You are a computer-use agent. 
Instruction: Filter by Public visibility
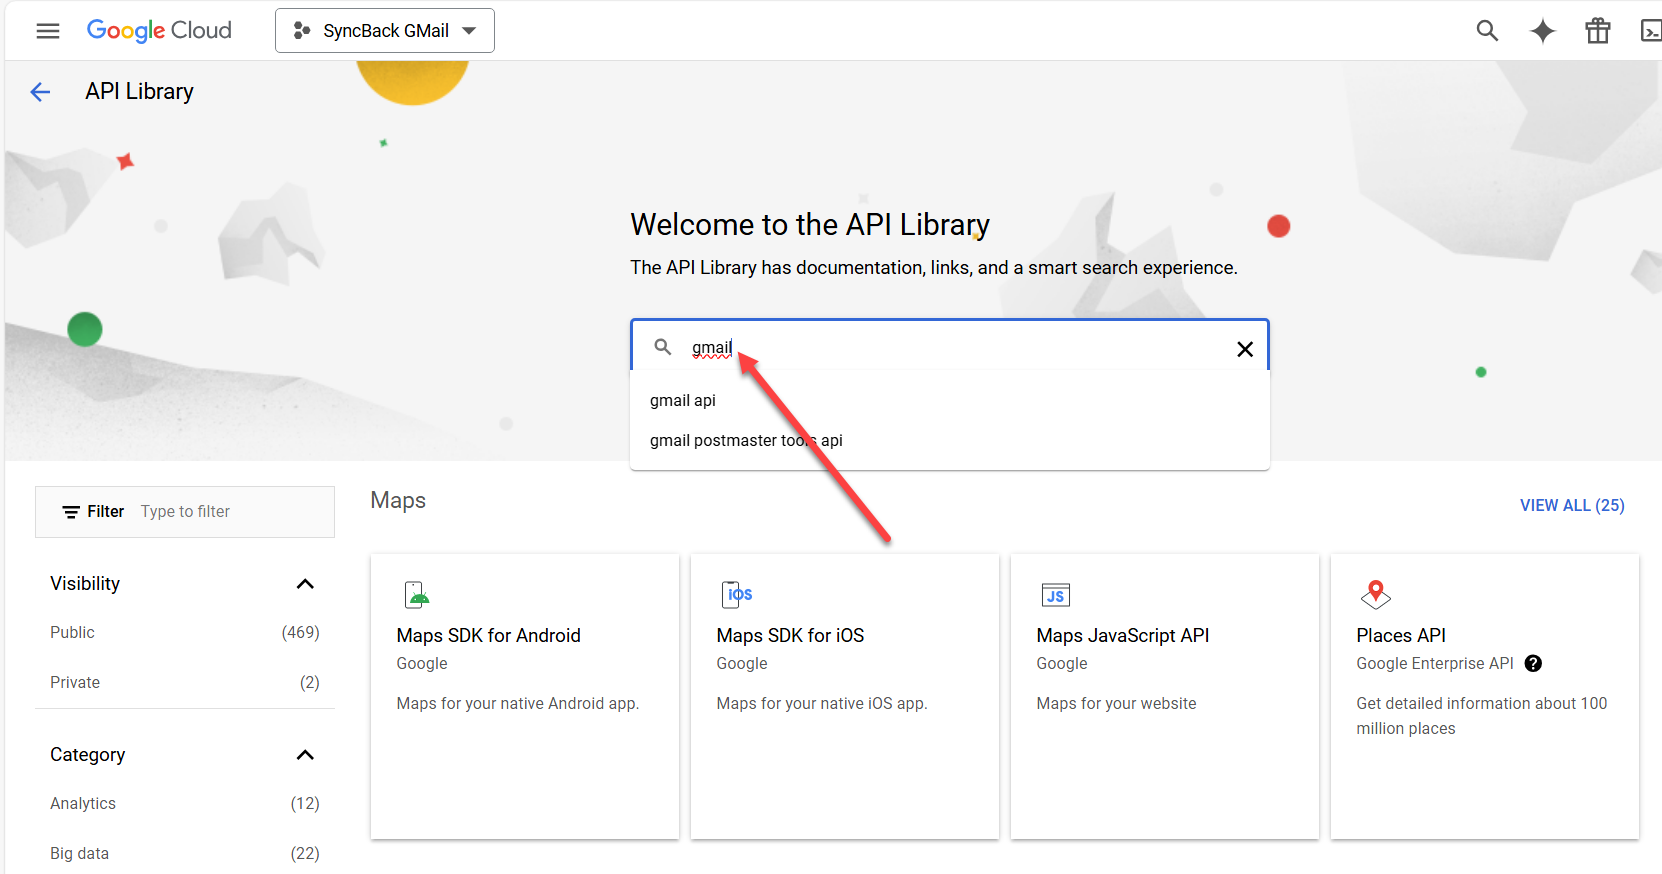tap(73, 632)
